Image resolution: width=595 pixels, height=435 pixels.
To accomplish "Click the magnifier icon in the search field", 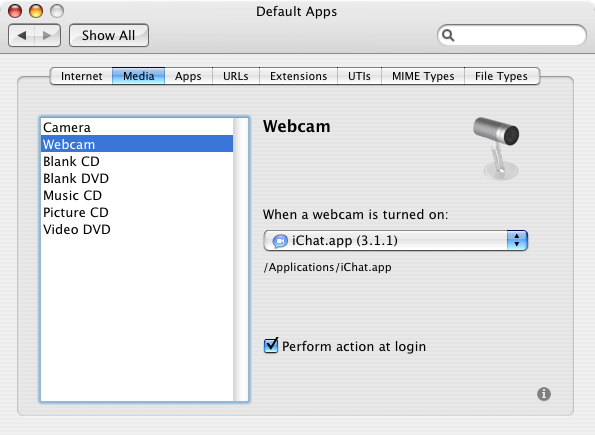I will click(x=448, y=35).
